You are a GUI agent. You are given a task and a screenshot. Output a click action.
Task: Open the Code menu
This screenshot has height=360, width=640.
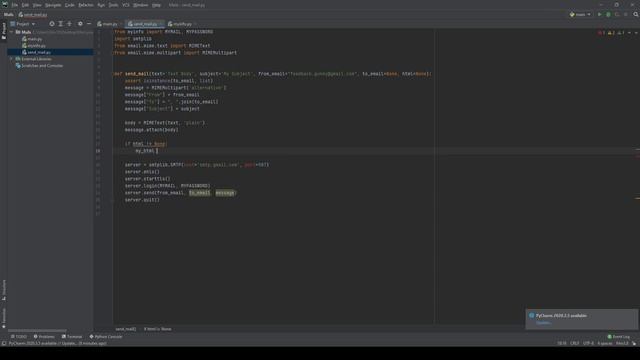point(70,5)
